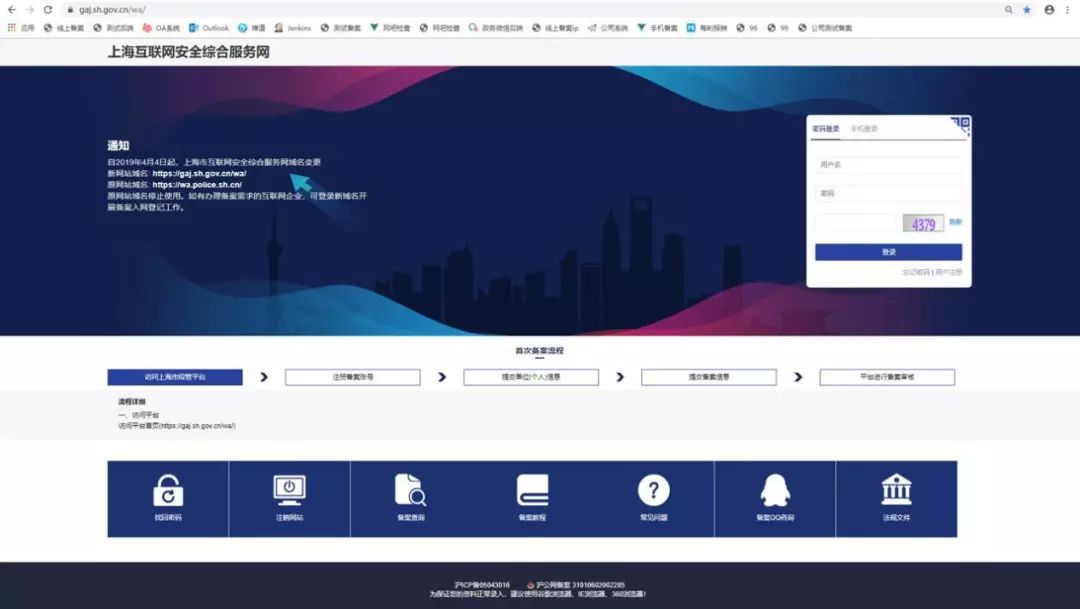Switch to QR code login corner icon

tap(961, 125)
